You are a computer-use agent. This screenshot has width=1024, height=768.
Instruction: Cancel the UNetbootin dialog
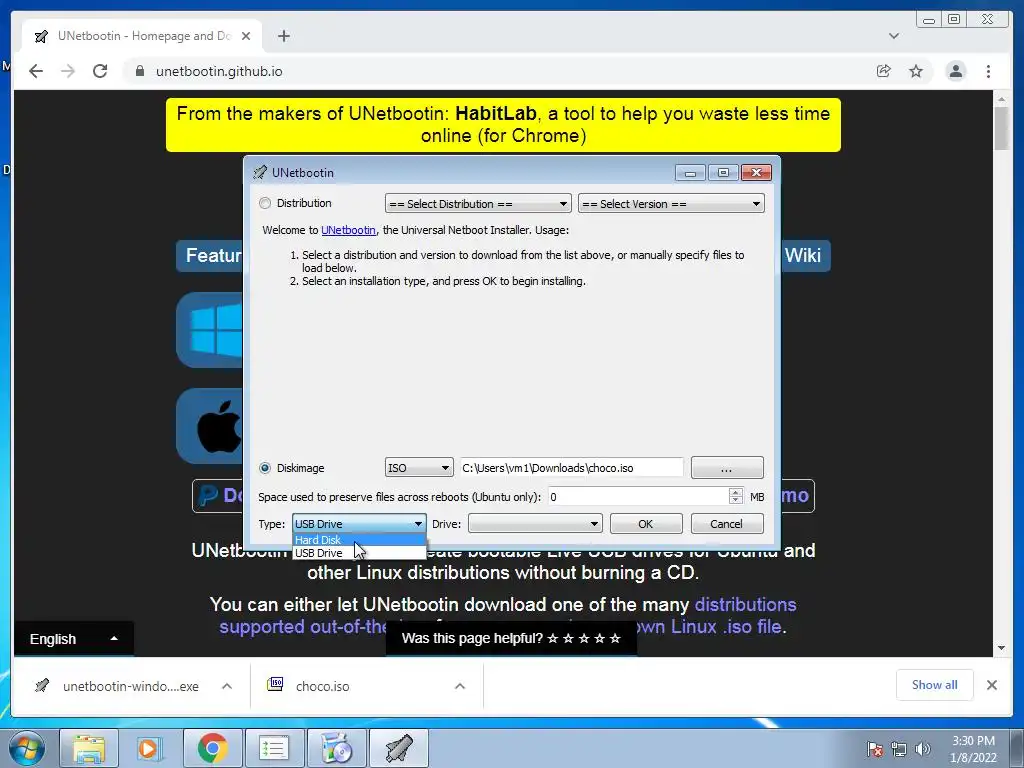[x=727, y=524]
